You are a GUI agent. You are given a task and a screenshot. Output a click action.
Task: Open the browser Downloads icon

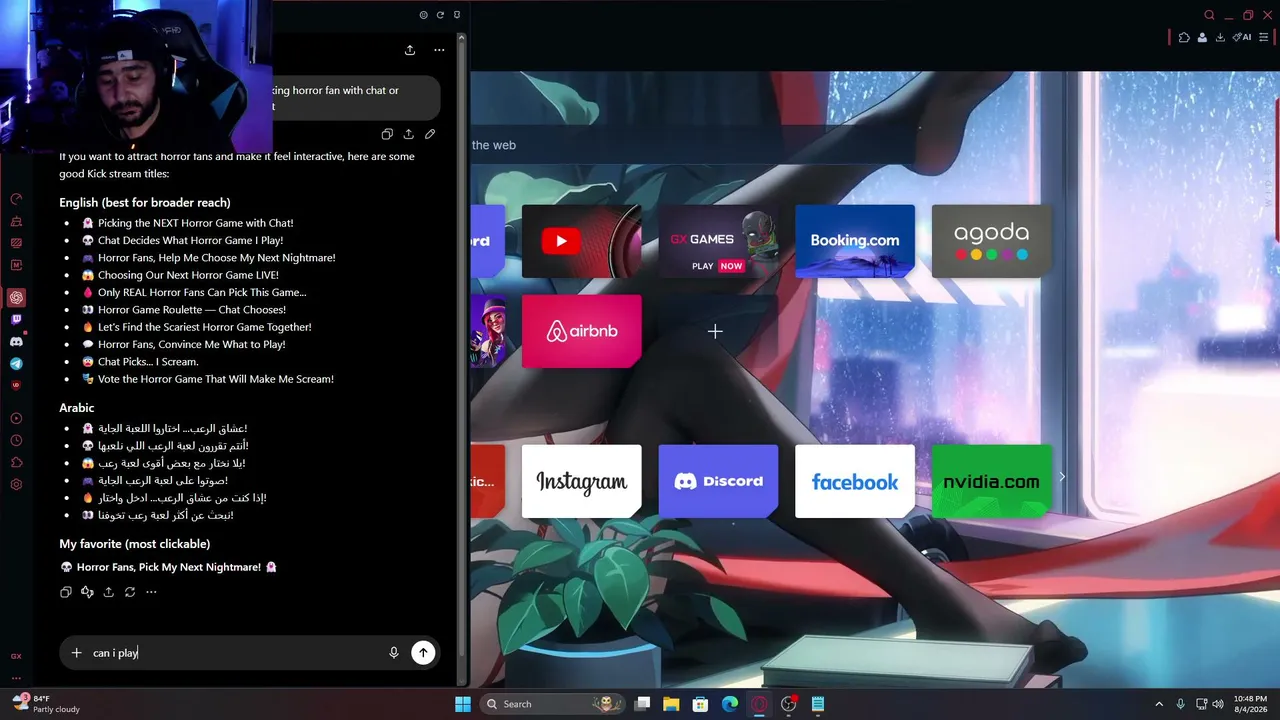pos(1220,37)
